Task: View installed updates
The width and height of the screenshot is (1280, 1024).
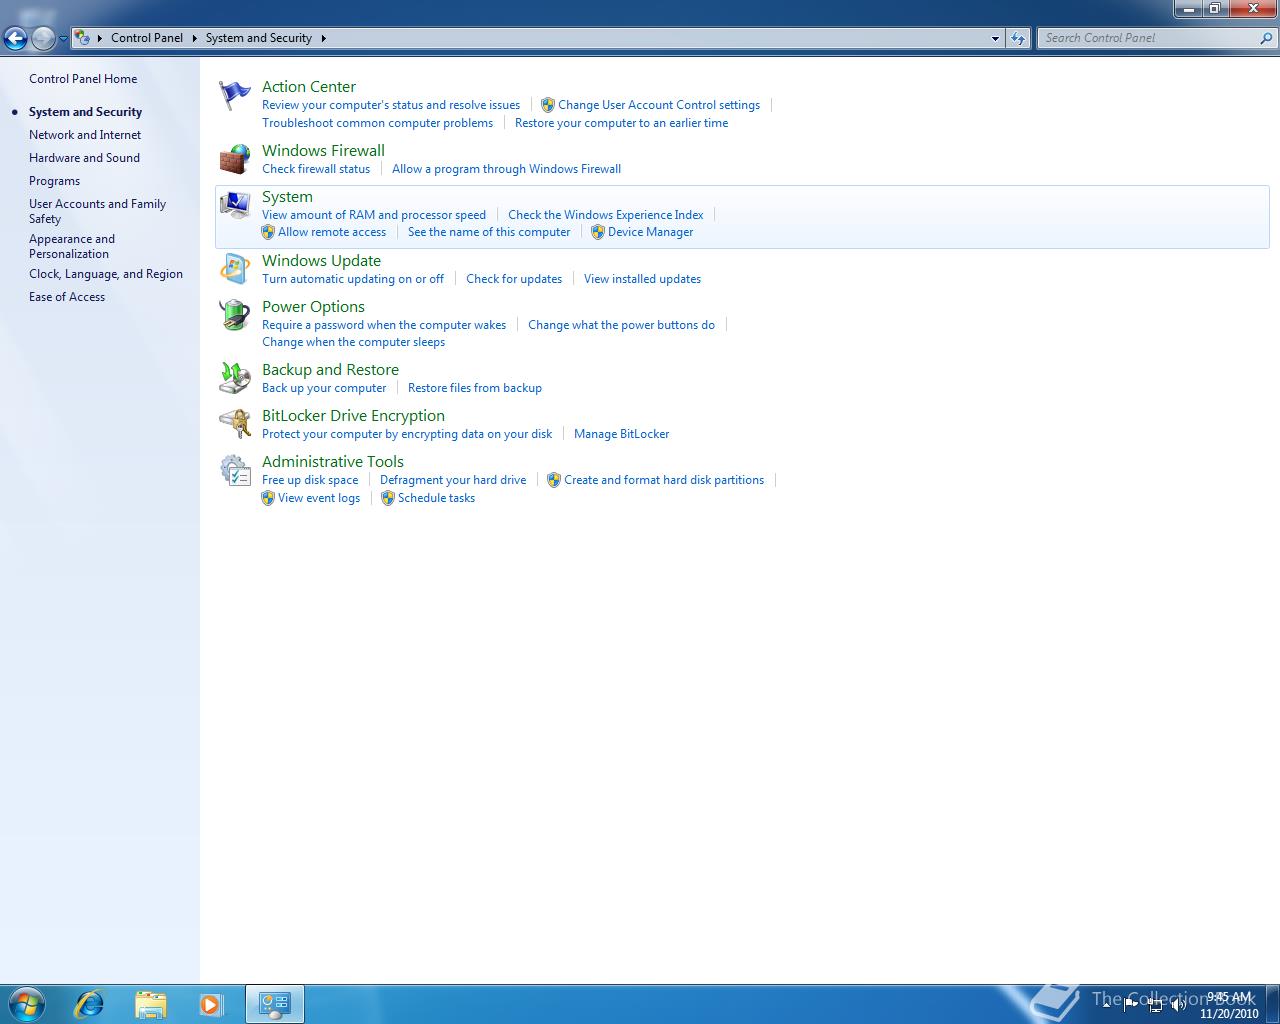Action: click(x=642, y=279)
